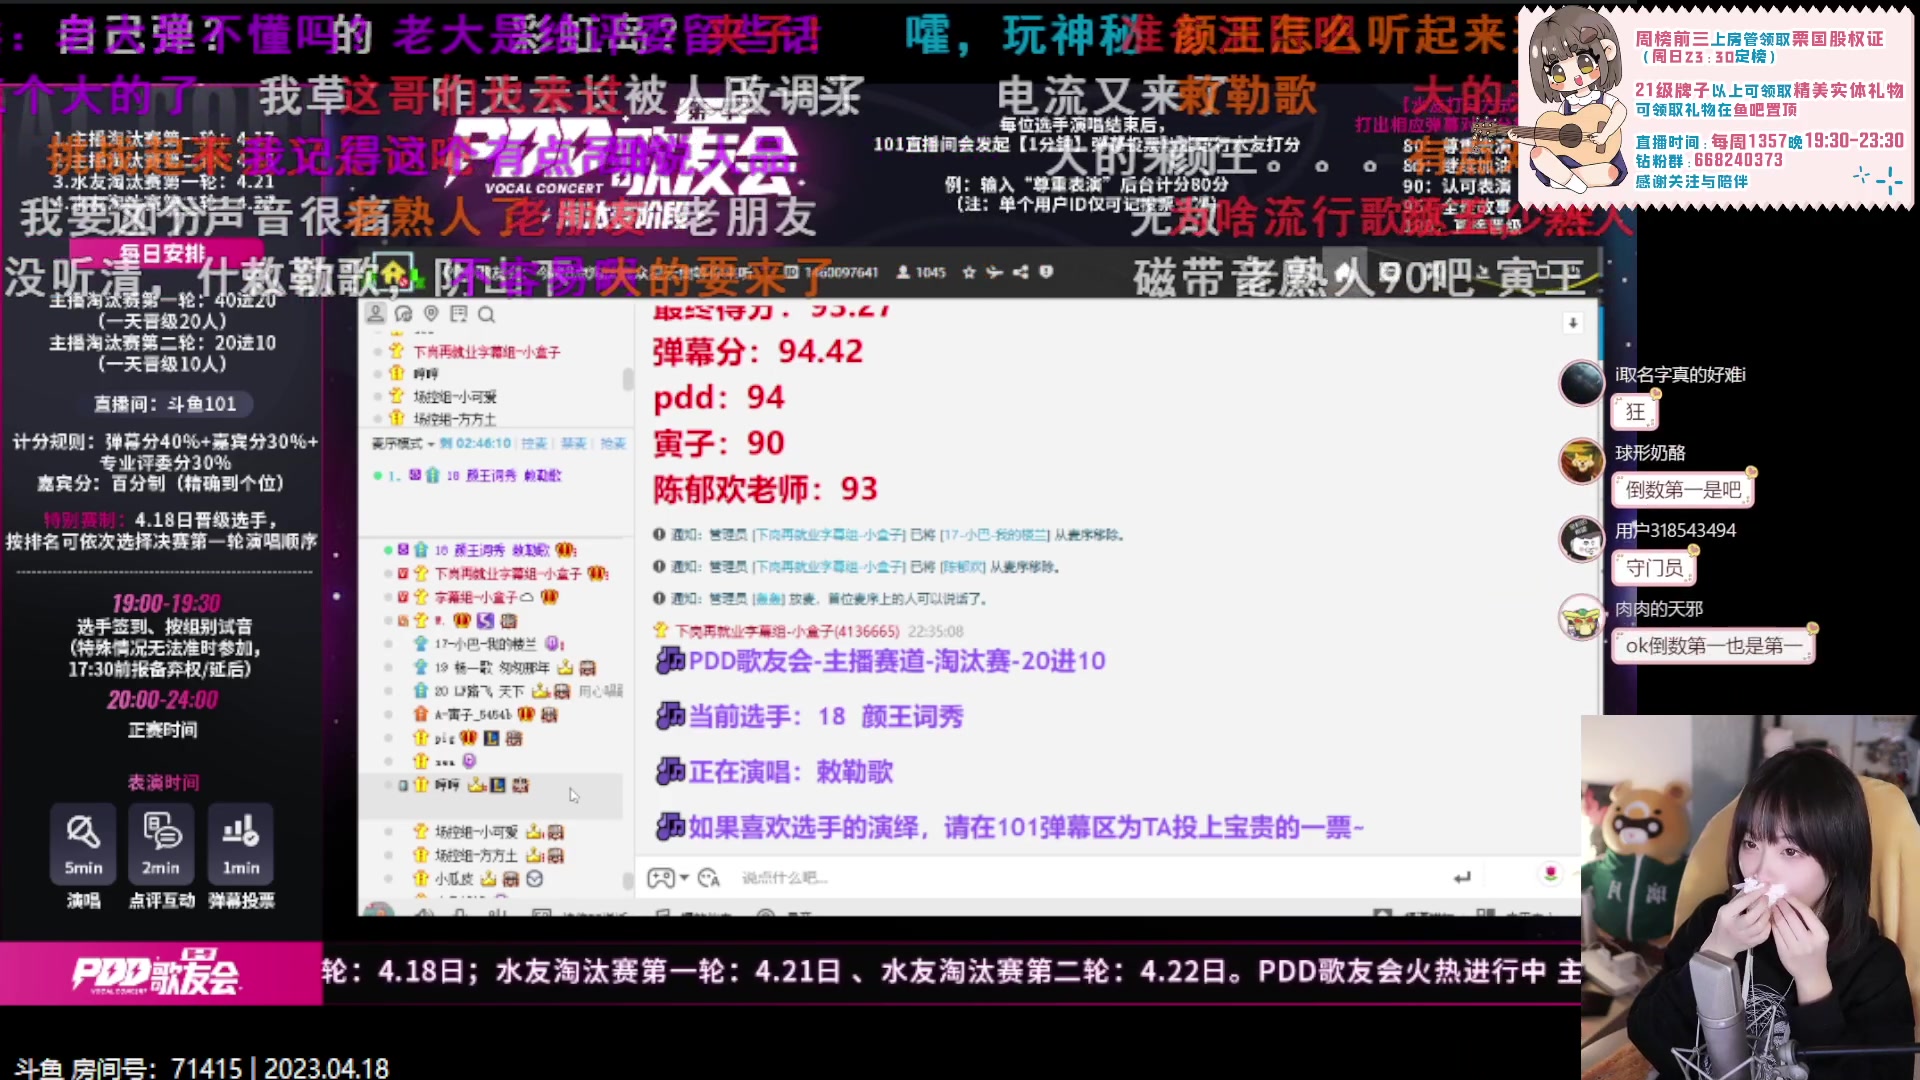Open avatar of user 球形奶酪
The width and height of the screenshot is (1920, 1080).
(1582, 461)
